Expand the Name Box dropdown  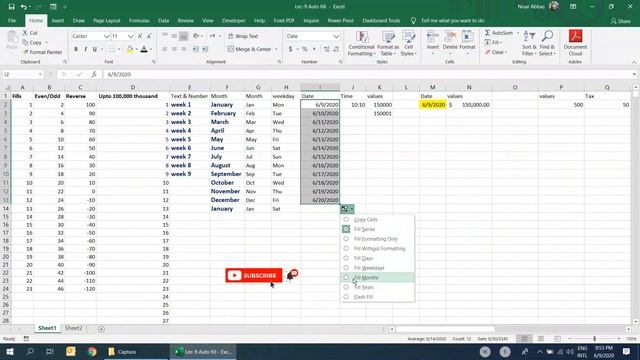point(40,74)
